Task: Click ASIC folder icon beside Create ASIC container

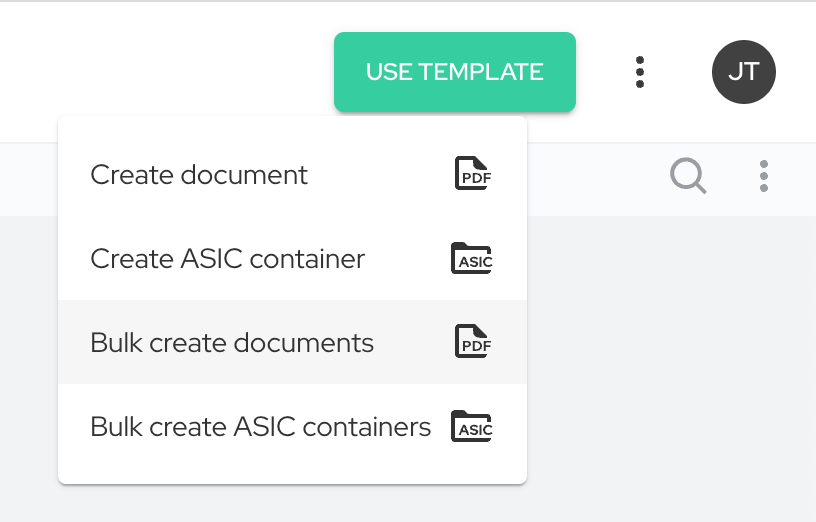Action: (472, 259)
